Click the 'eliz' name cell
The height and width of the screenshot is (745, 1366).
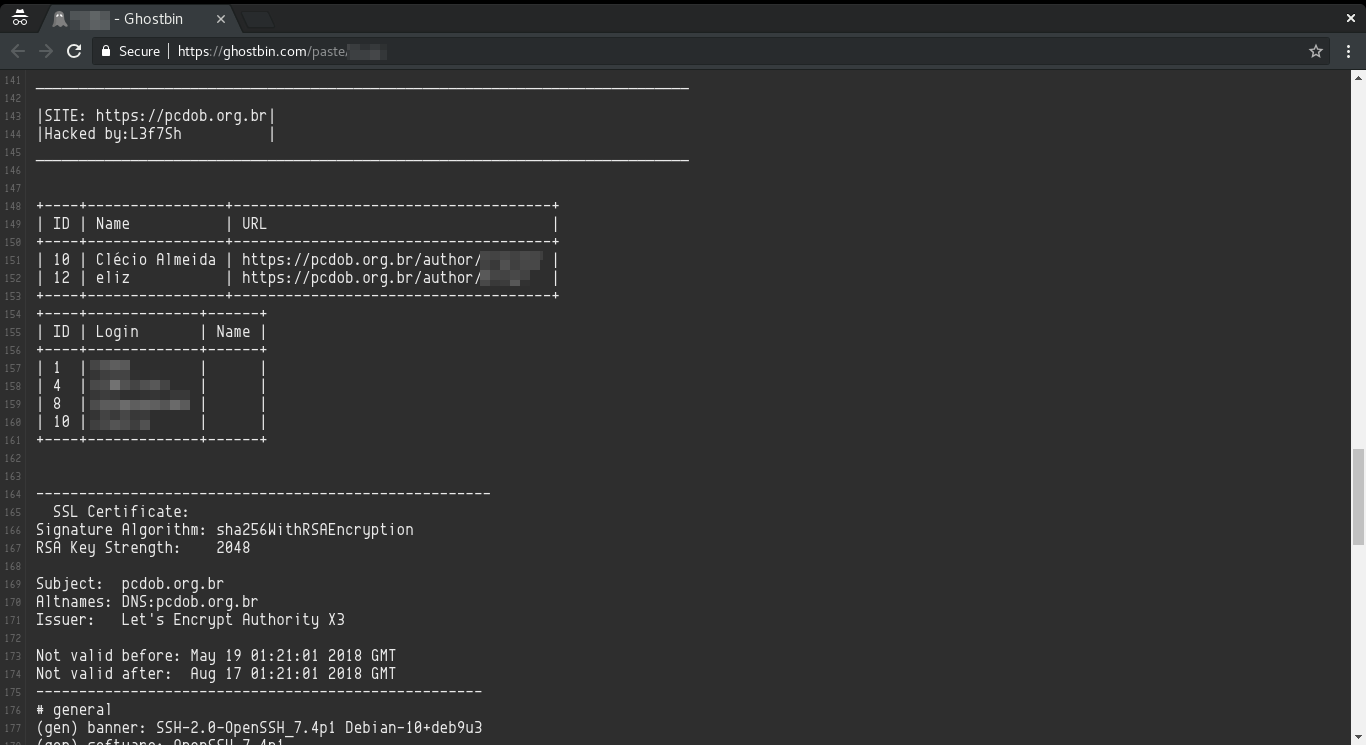point(112,278)
